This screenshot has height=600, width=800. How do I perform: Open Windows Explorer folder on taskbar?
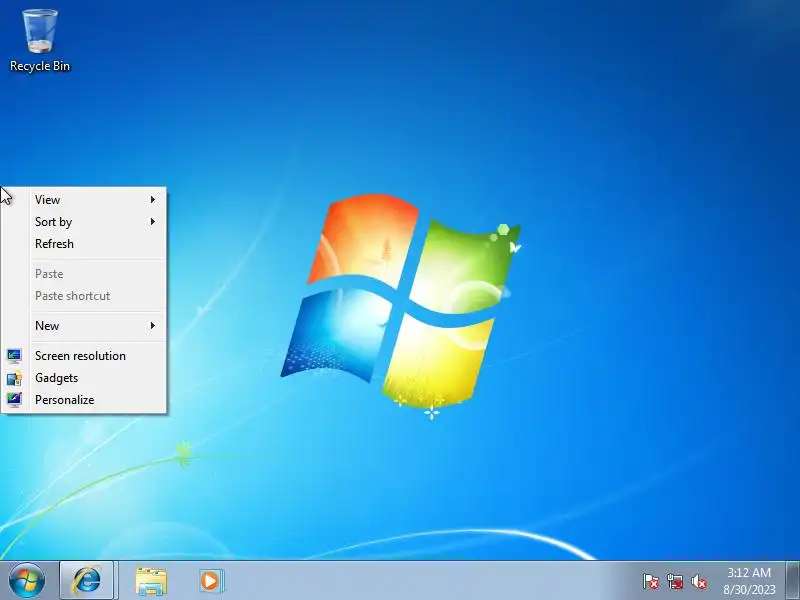(x=151, y=581)
